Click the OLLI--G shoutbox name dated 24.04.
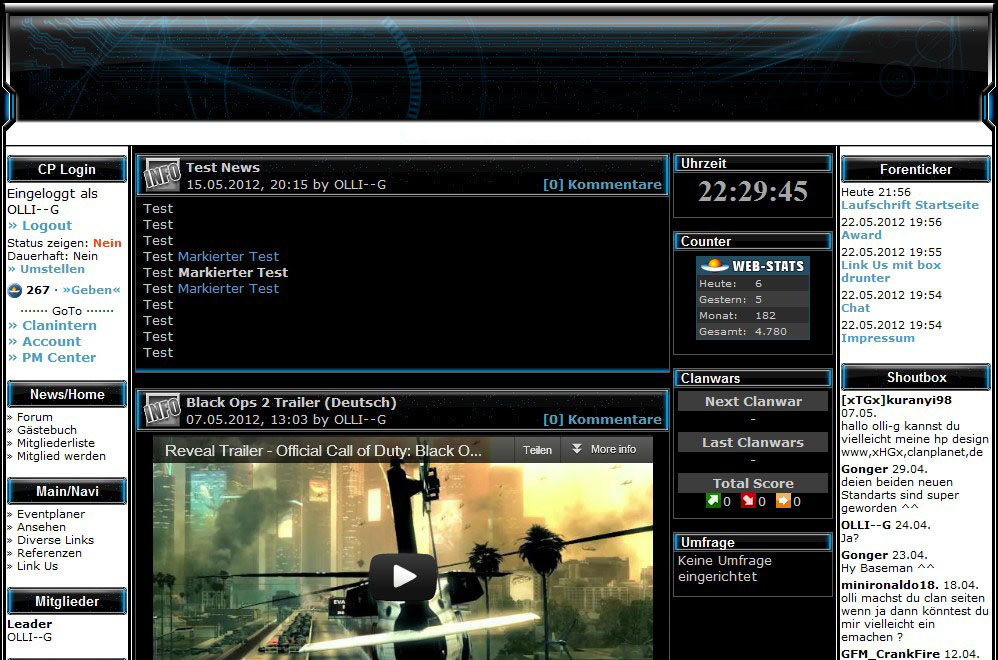The height and width of the screenshot is (660, 998). point(866,525)
